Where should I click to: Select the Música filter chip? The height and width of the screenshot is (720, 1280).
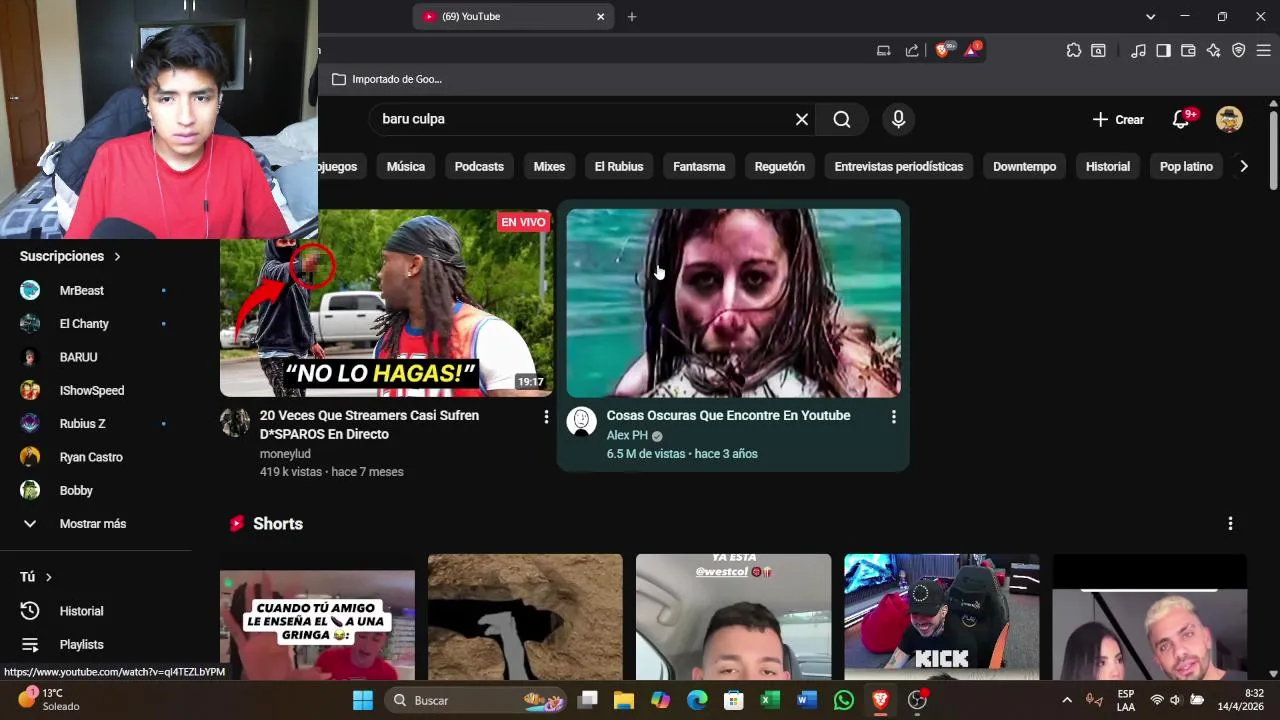click(406, 167)
